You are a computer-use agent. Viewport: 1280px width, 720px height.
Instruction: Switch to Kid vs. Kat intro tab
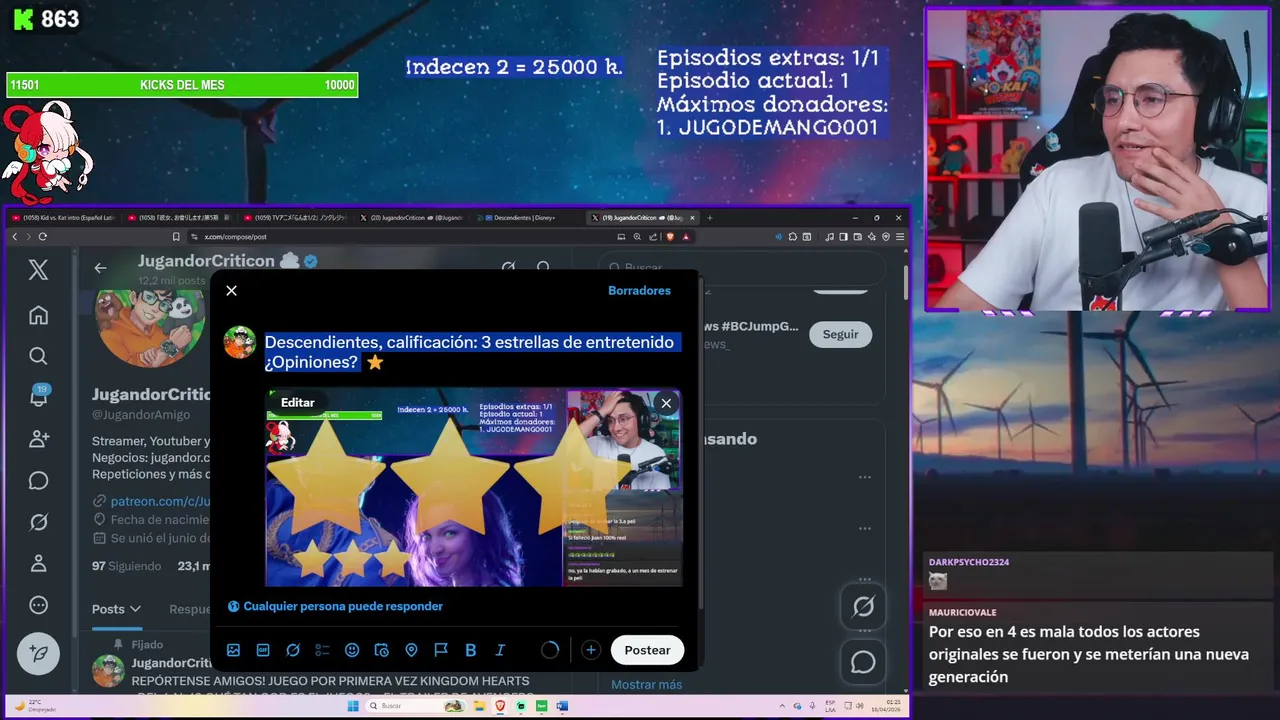(62, 217)
